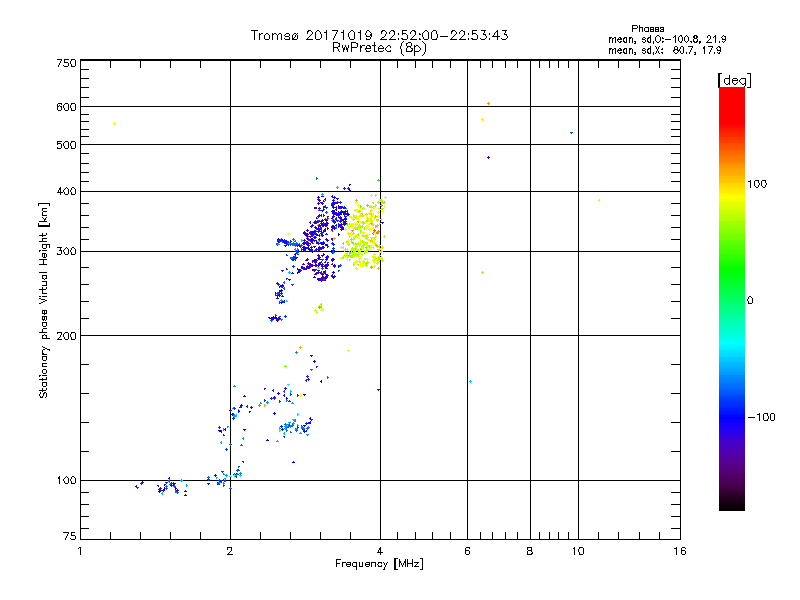Click the '1' x-axis tick label
800x600 pixels.
tap(80, 552)
